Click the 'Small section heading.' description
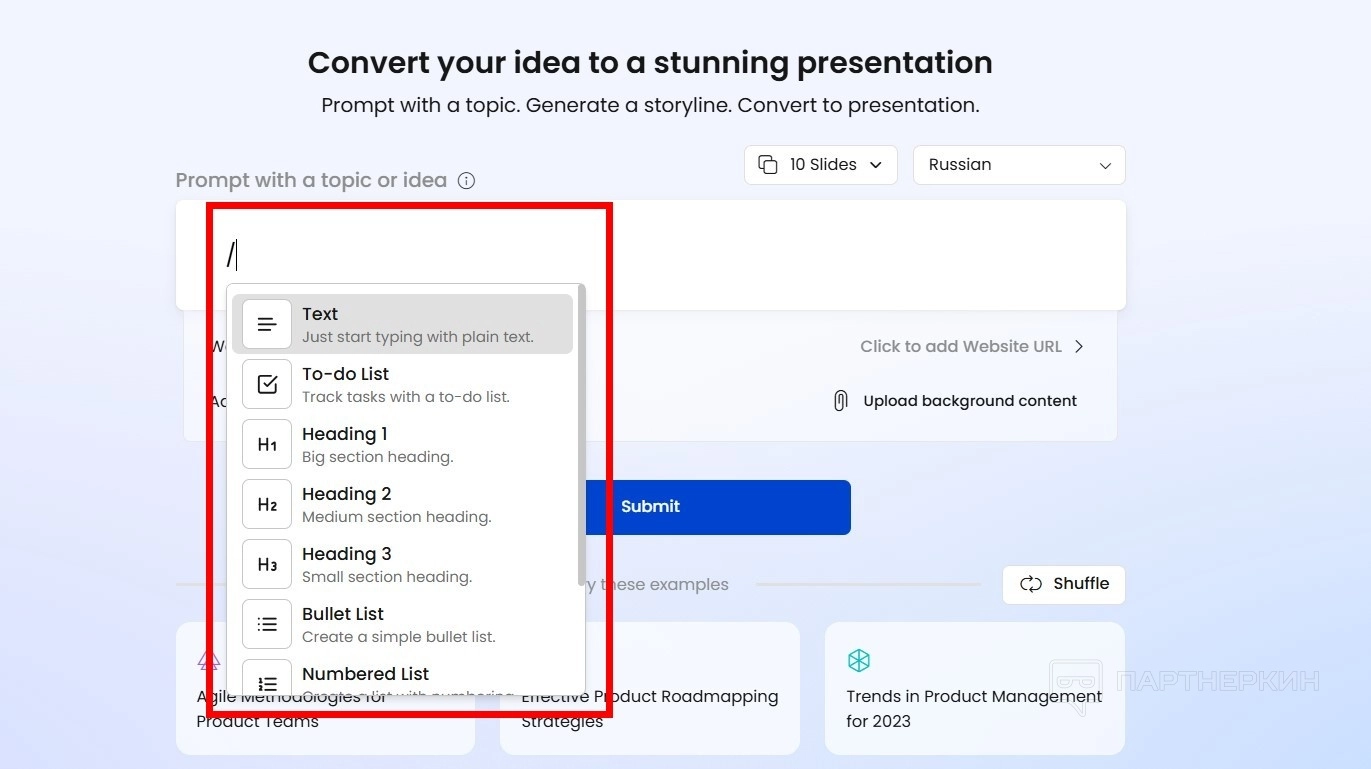This screenshot has height=769, width=1371. click(x=387, y=577)
